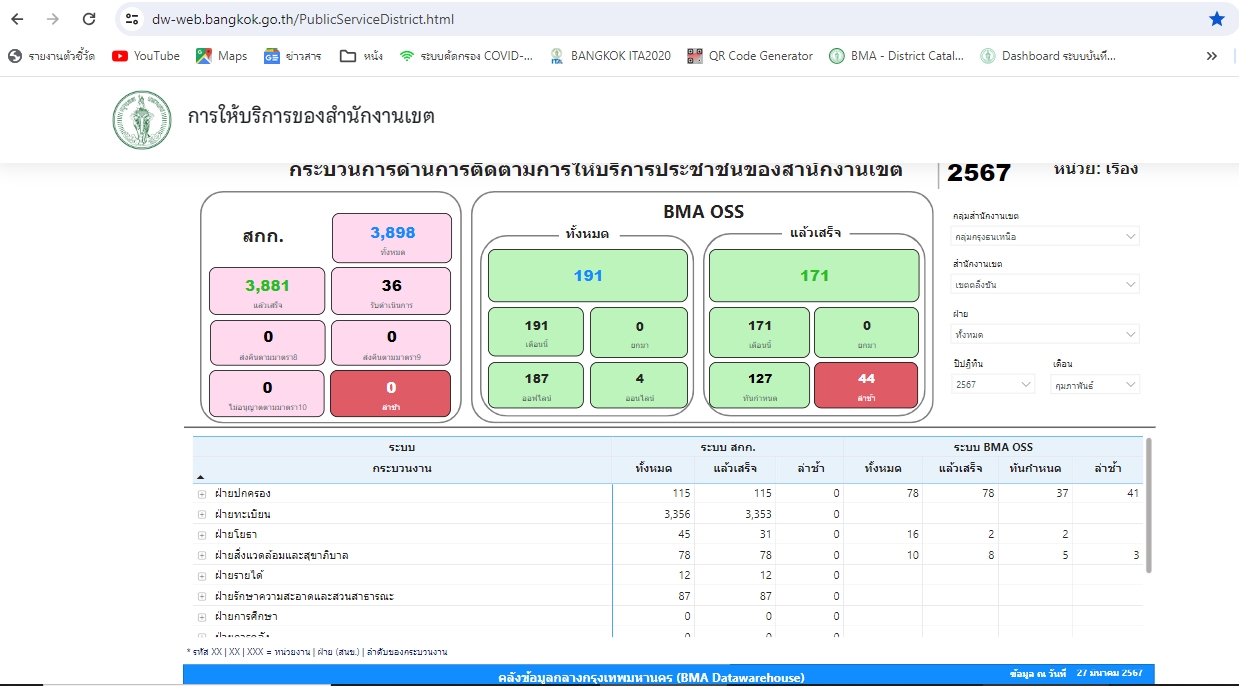Click the BMA green emblem logo
This screenshot has width=1239, height=686.
141,120
